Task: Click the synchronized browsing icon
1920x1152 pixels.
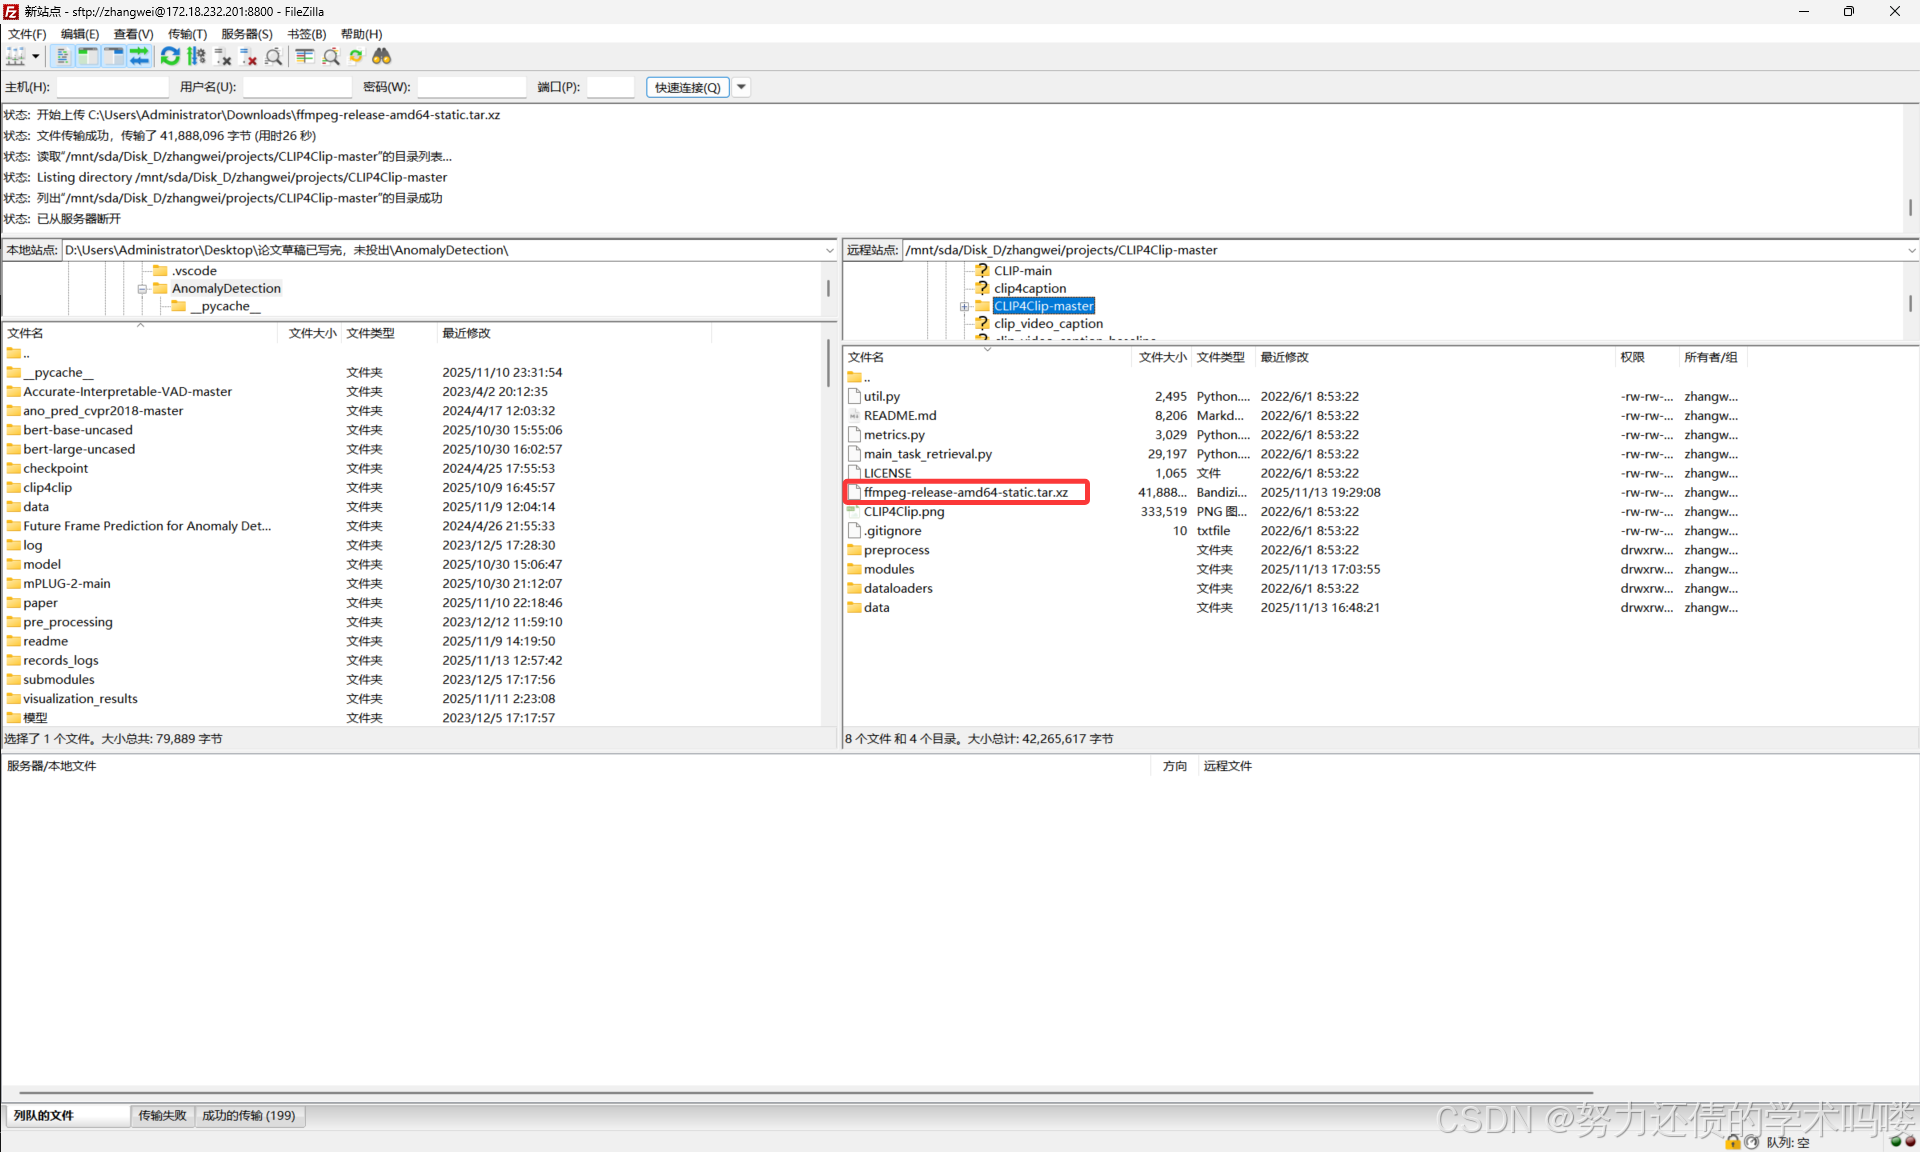Action: pyautogui.click(x=356, y=57)
